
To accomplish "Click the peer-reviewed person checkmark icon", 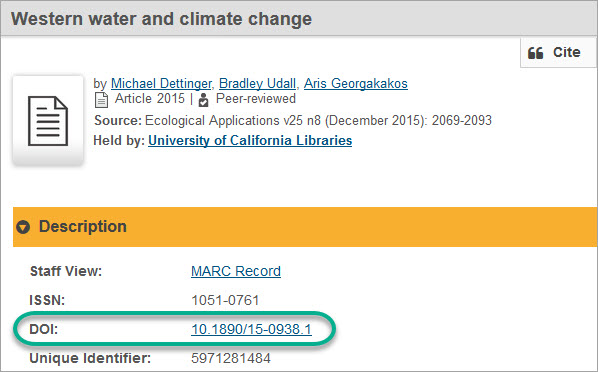I will (x=204, y=100).
